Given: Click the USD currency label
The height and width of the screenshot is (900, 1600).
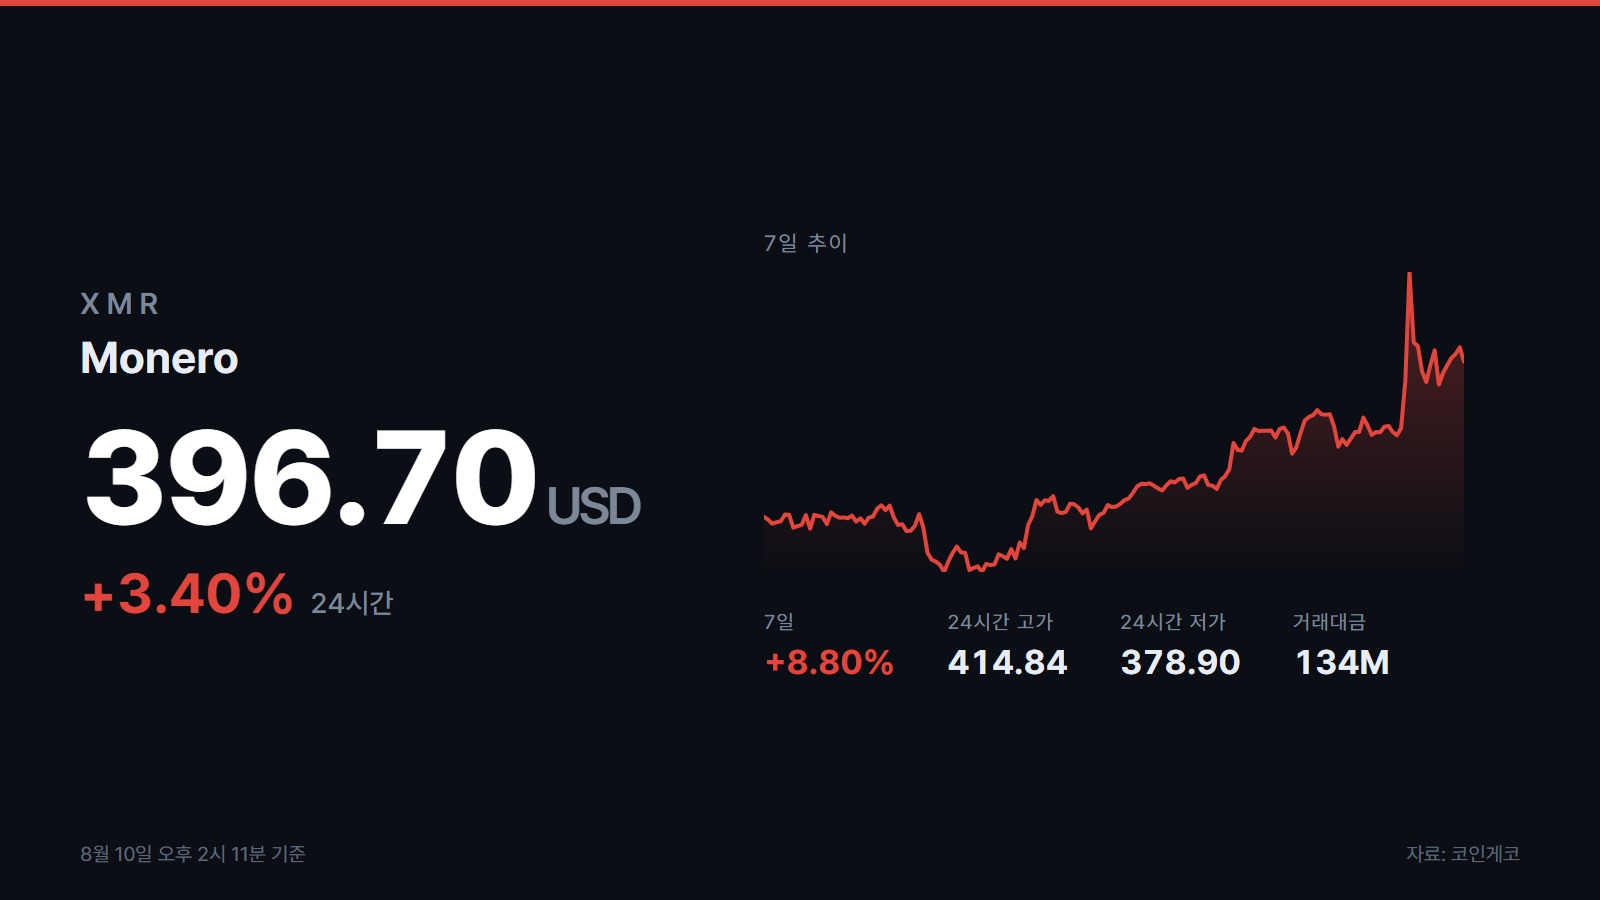Looking at the screenshot, I should pos(594,506).
